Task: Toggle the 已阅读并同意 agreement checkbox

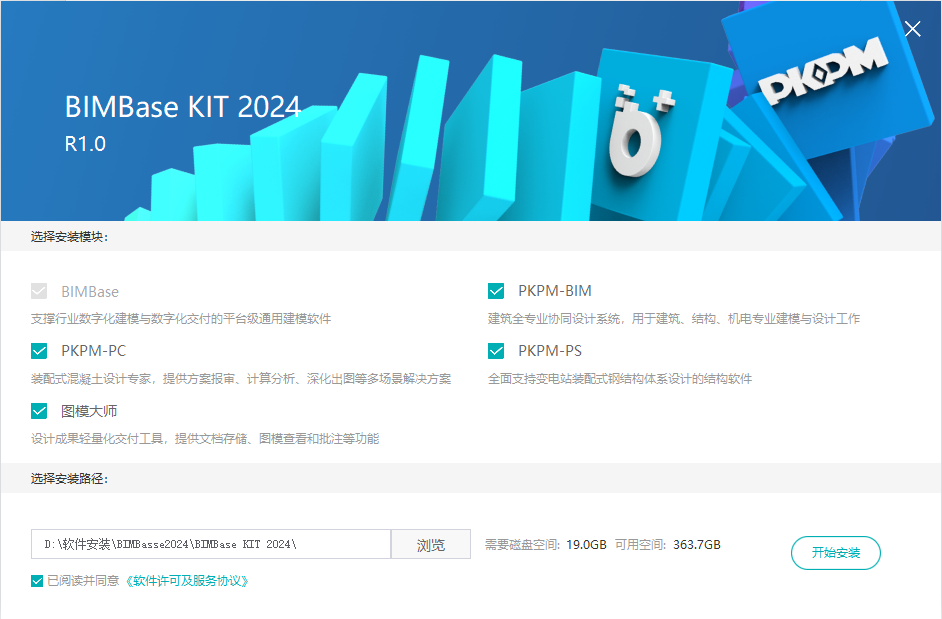Action: (37, 581)
